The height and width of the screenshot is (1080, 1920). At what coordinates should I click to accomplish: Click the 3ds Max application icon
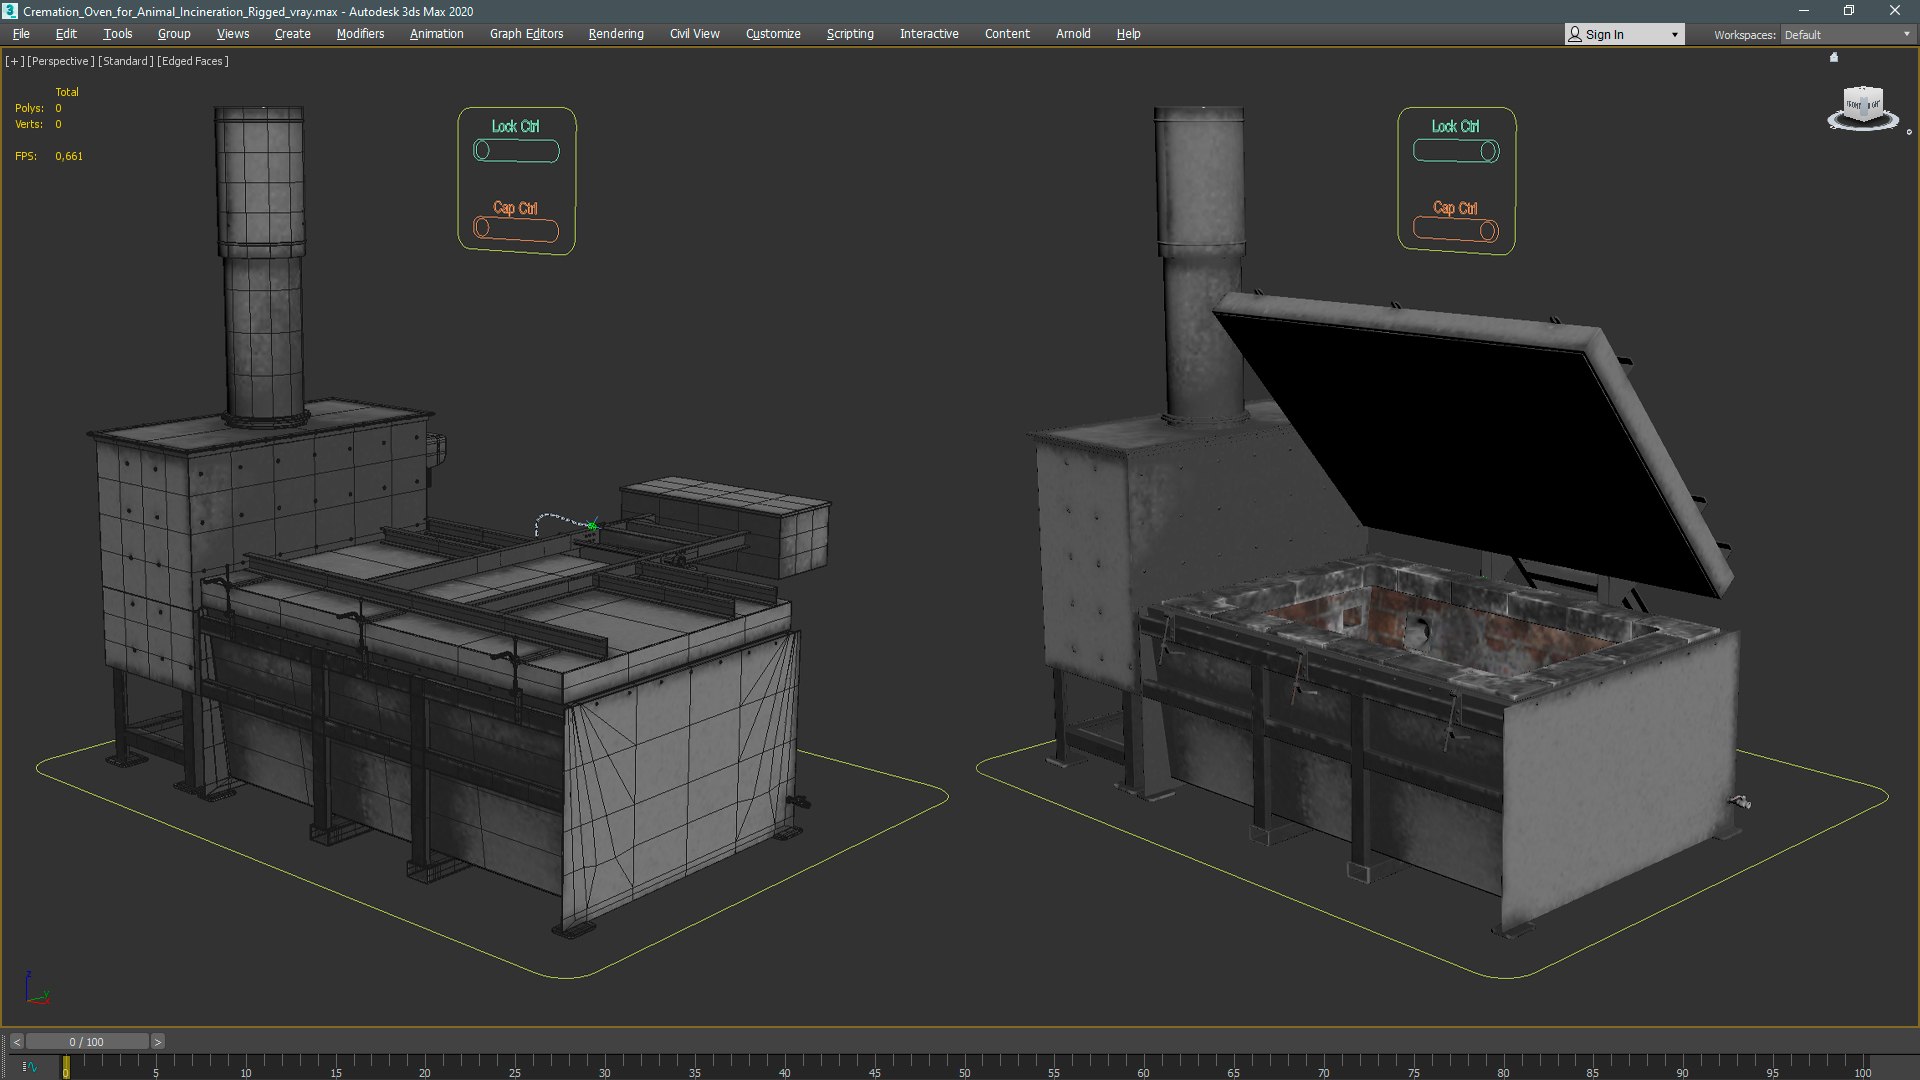click(x=10, y=11)
